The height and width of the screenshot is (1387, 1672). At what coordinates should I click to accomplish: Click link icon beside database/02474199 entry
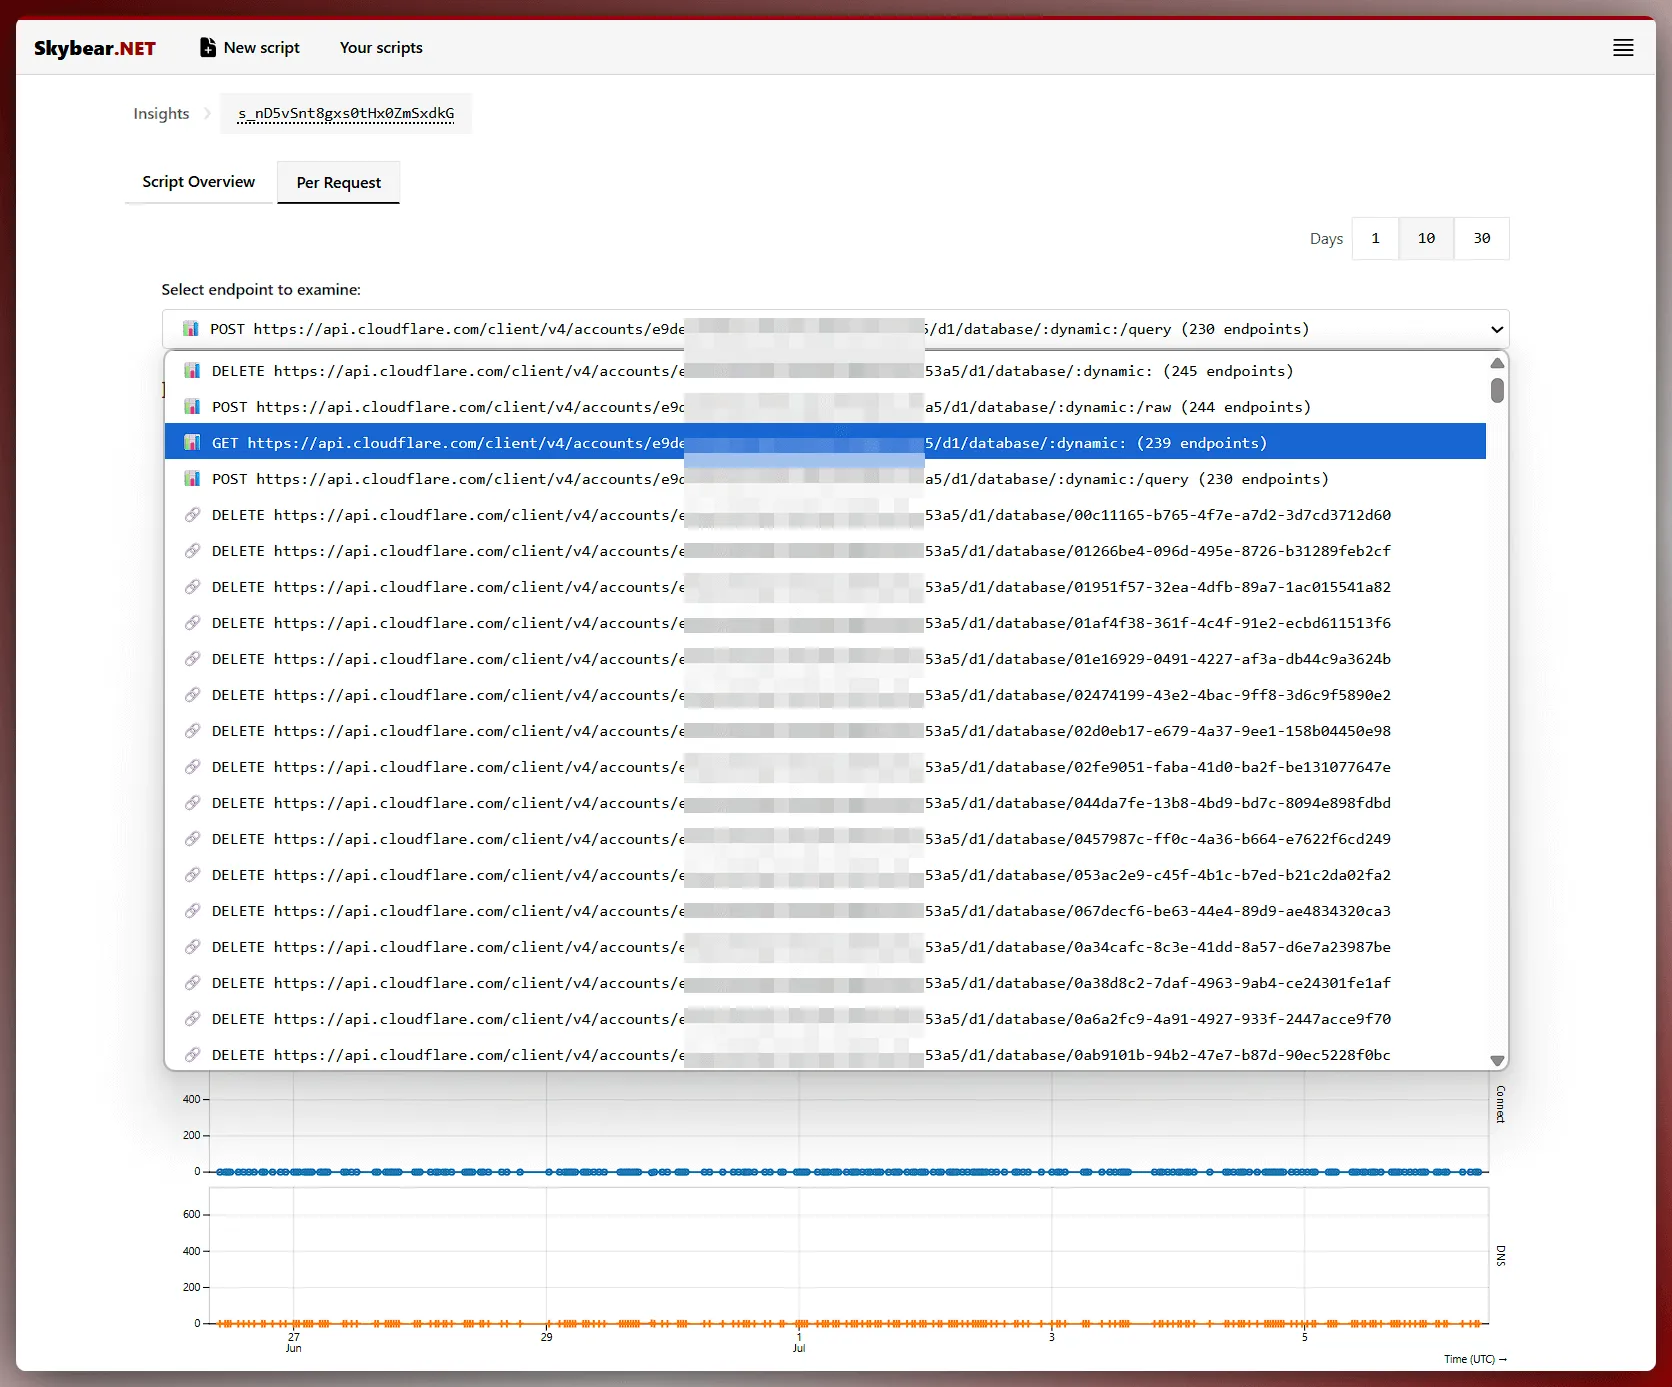[x=192, y=694]
